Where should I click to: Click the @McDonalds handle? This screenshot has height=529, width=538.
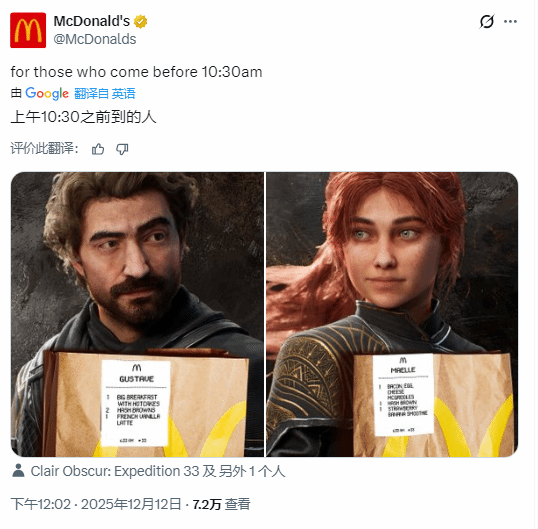(x=95, y=39)
